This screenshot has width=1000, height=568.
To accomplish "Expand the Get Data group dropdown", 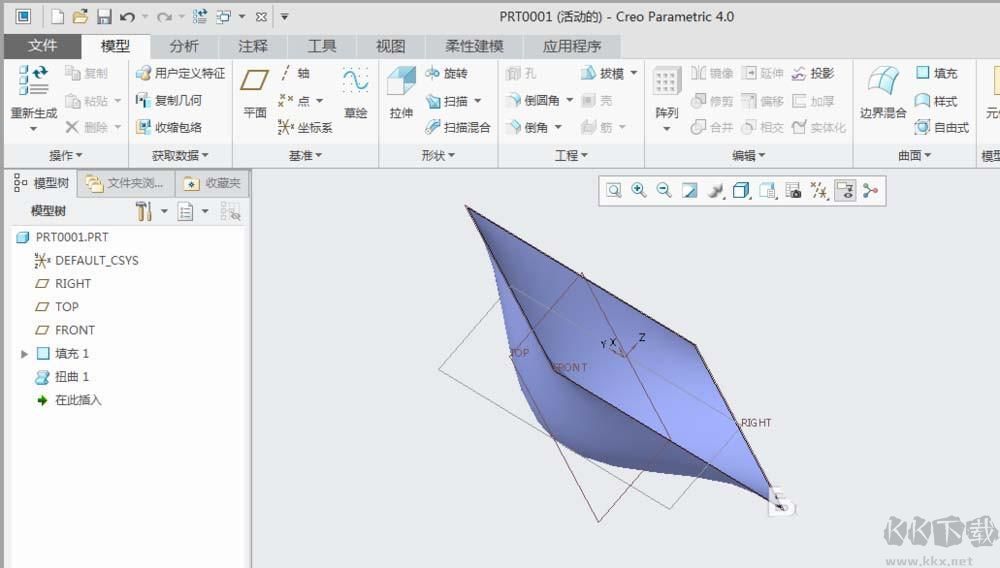I will (x=180, y=155).
